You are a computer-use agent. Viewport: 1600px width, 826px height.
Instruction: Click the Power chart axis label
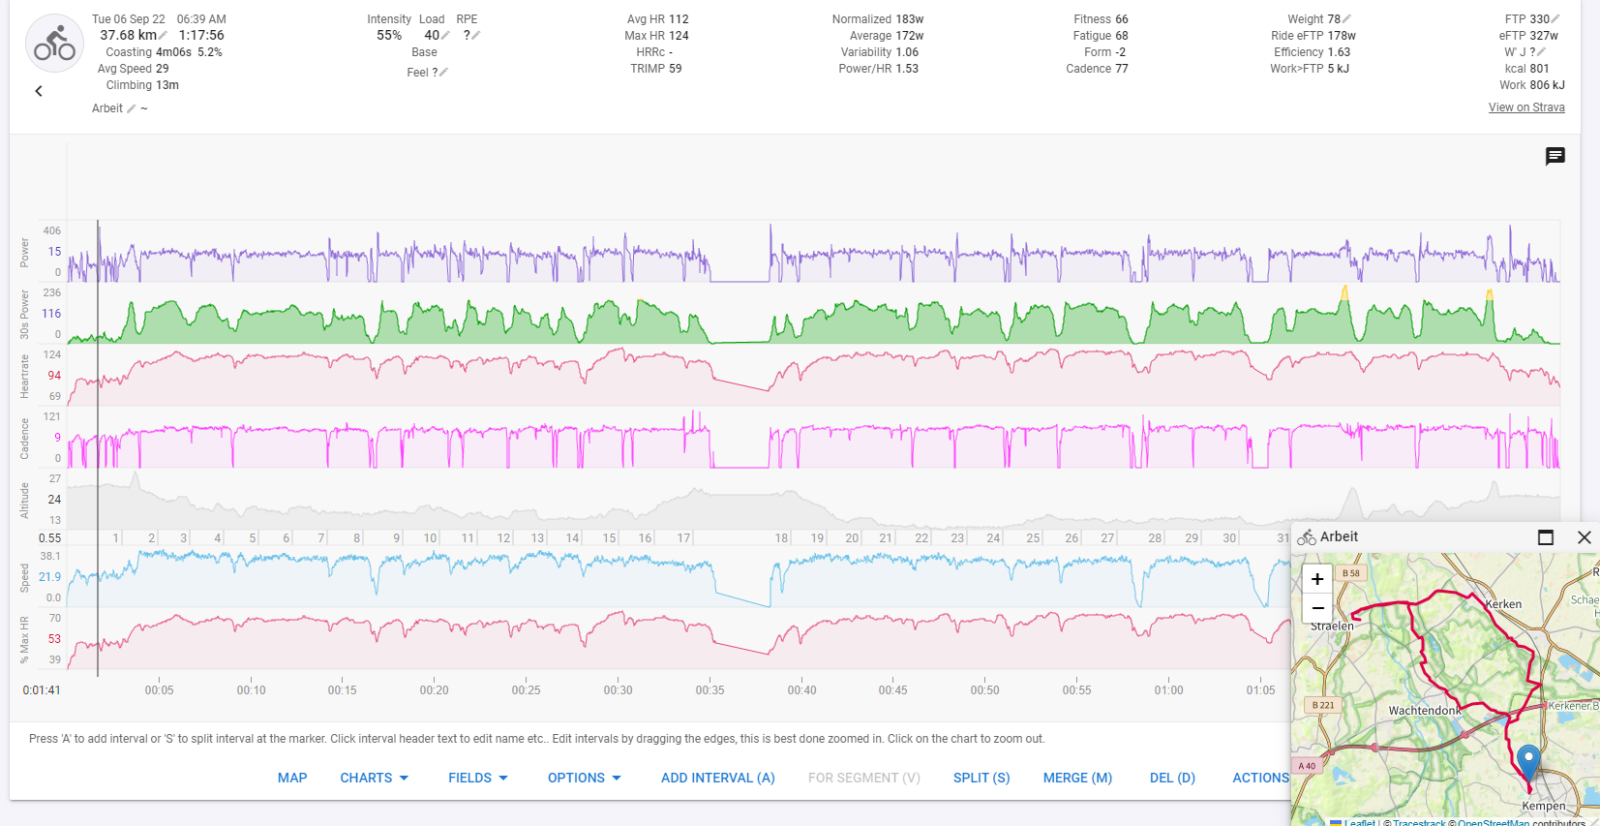[x=25, y=252]
